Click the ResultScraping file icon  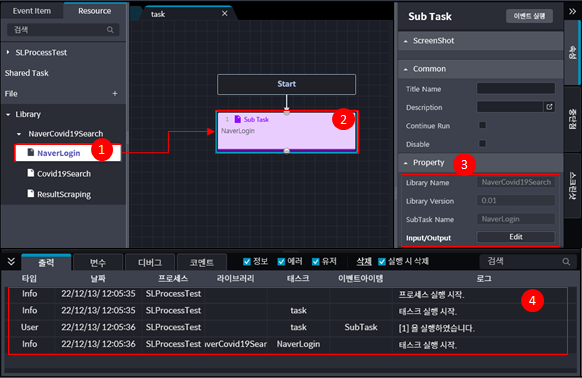pos(31,193)
